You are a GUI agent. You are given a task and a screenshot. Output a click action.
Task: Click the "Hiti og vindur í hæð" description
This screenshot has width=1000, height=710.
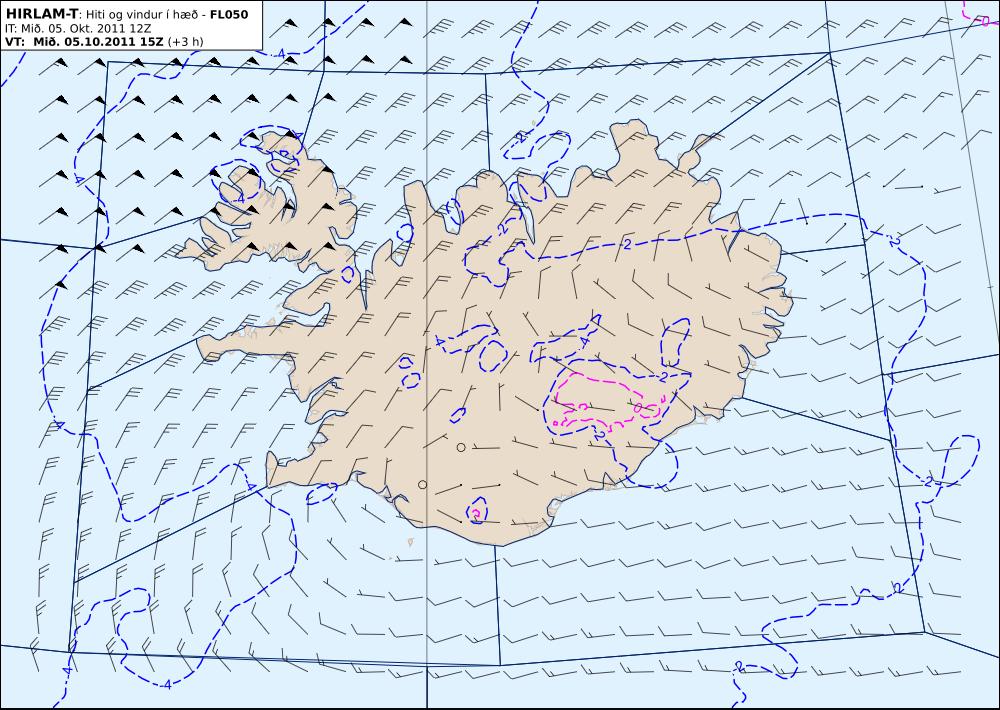coord(141,15)
